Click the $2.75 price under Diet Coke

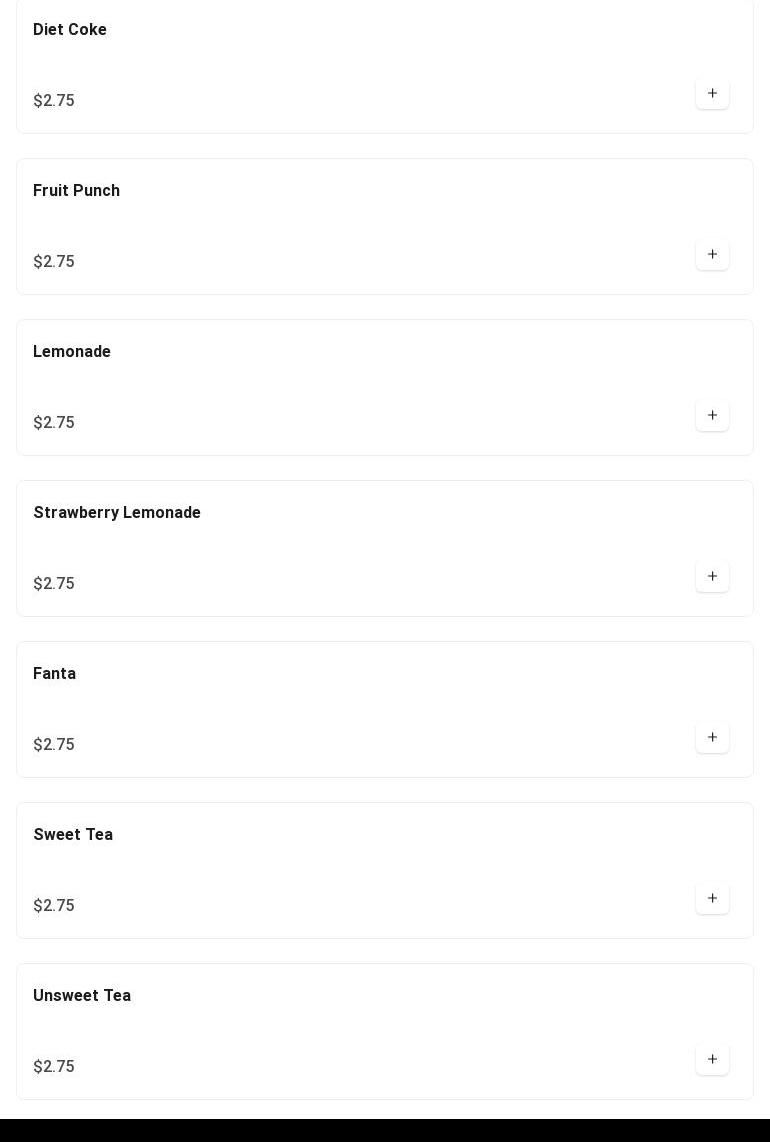point(54,101)
